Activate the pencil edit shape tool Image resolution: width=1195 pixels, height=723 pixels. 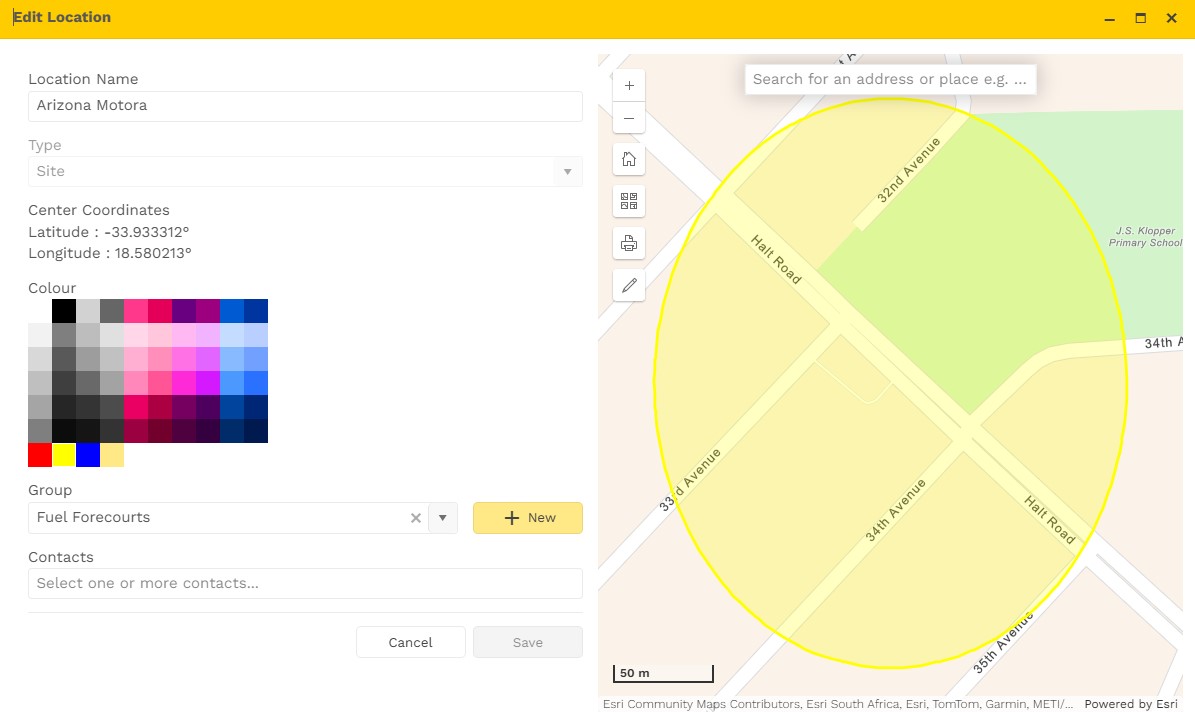(x=629, y=285)
